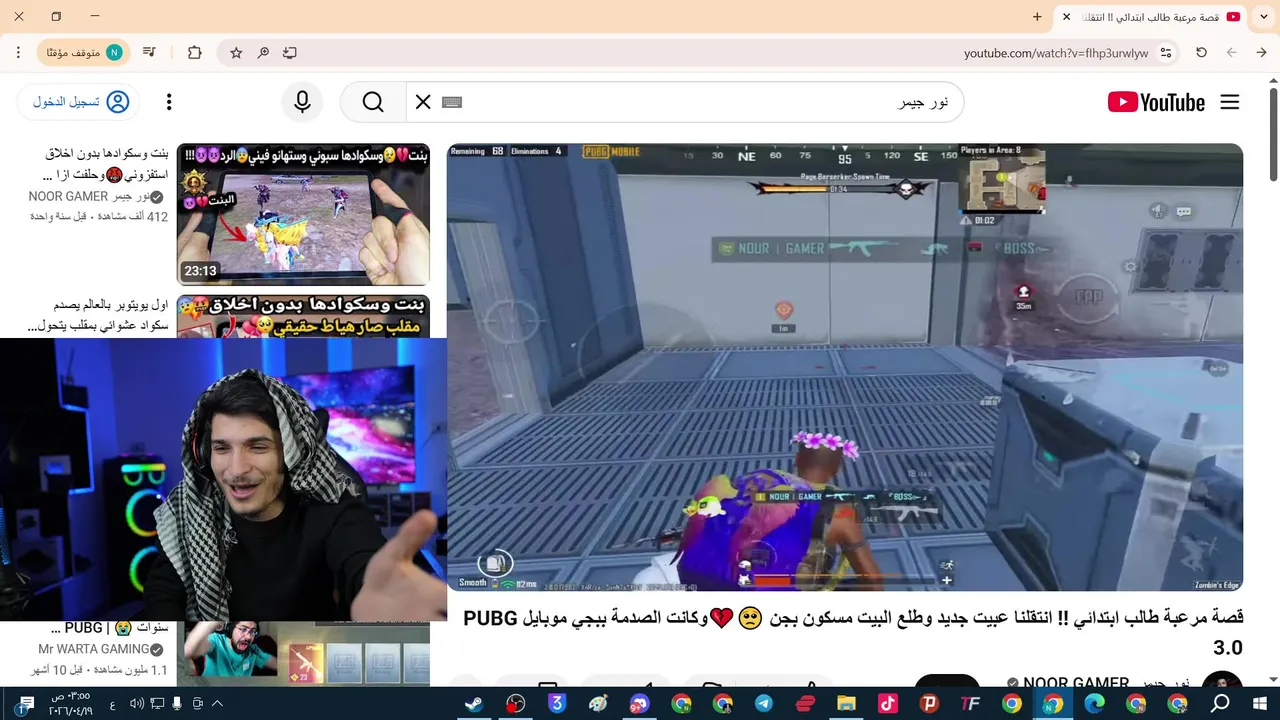Open Microsoft Edge from the taskbar
Image resolution: width=1280 pixels, height=720 pixels.
[x=1094, y=704]
